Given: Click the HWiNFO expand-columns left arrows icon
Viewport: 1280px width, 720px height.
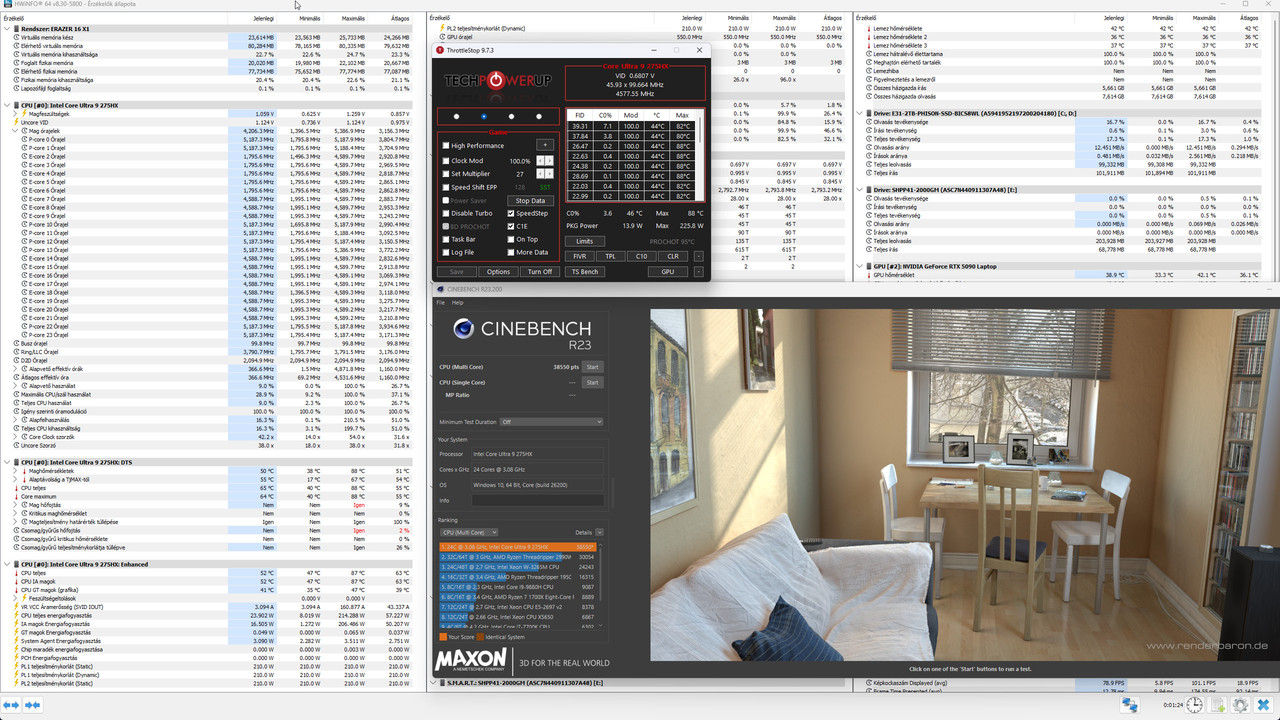Looking at the screenshot, I should (x=10, y=705).
